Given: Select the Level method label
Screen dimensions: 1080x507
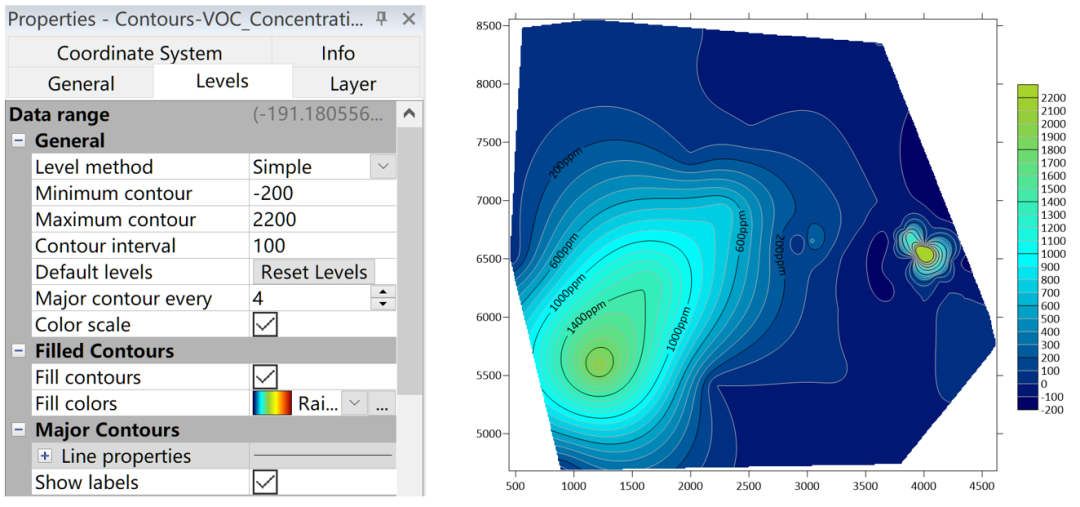Looking at the screenshot, I should (94, 167).
